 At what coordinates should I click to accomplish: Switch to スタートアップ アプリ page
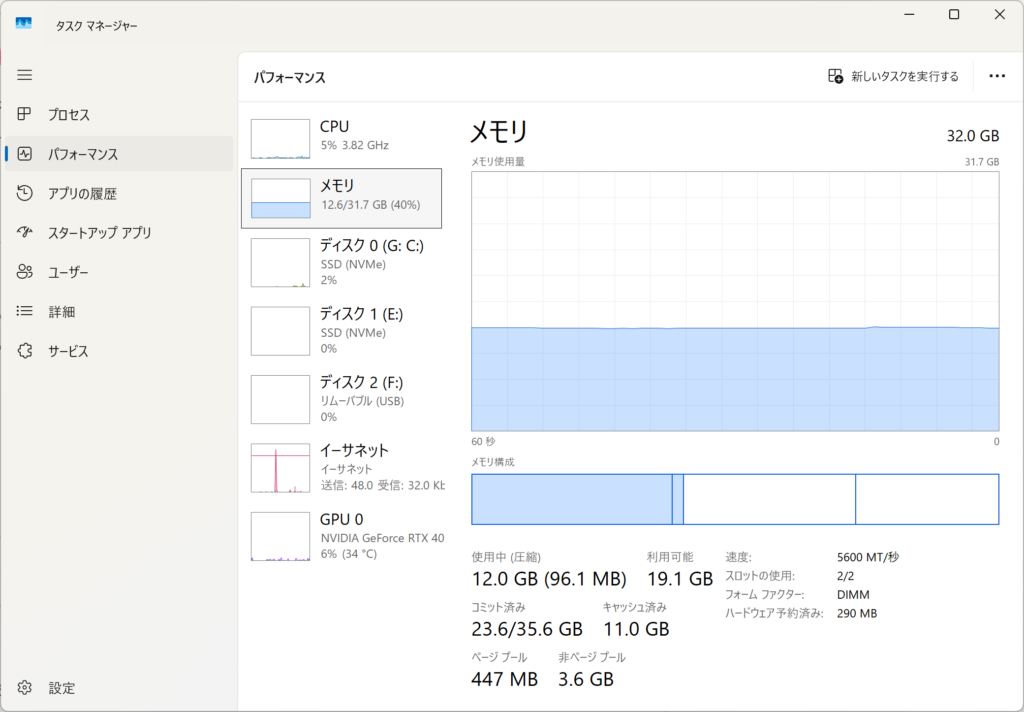click(x=119, y=233)
